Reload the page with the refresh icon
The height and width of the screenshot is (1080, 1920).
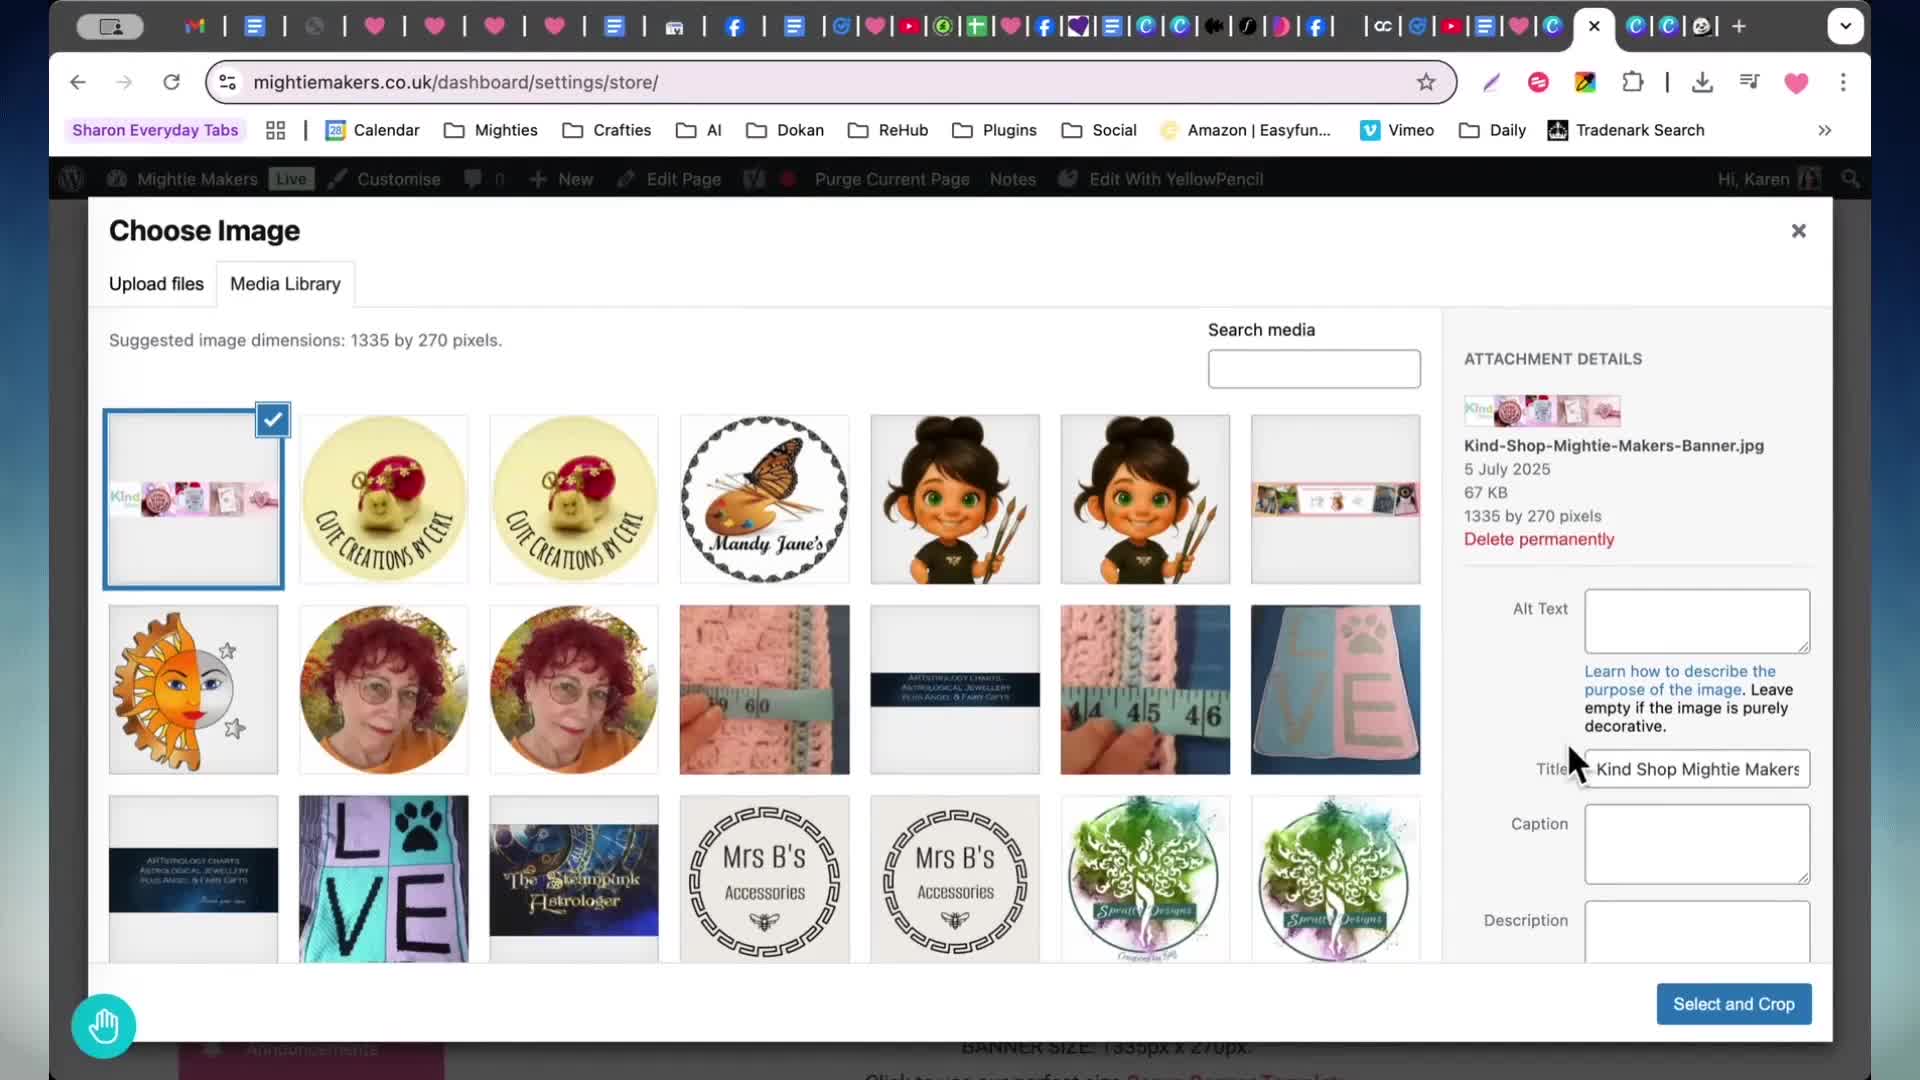(x=171, y=82)
